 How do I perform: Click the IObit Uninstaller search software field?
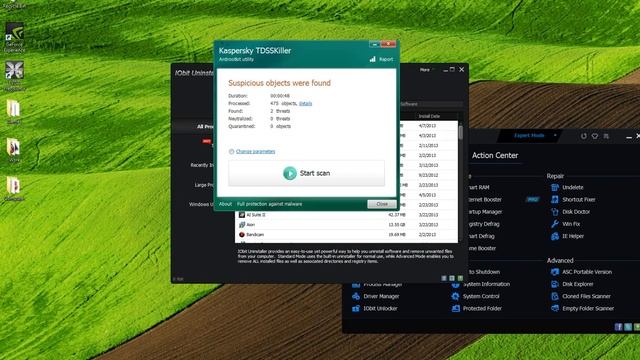point(431,104)
